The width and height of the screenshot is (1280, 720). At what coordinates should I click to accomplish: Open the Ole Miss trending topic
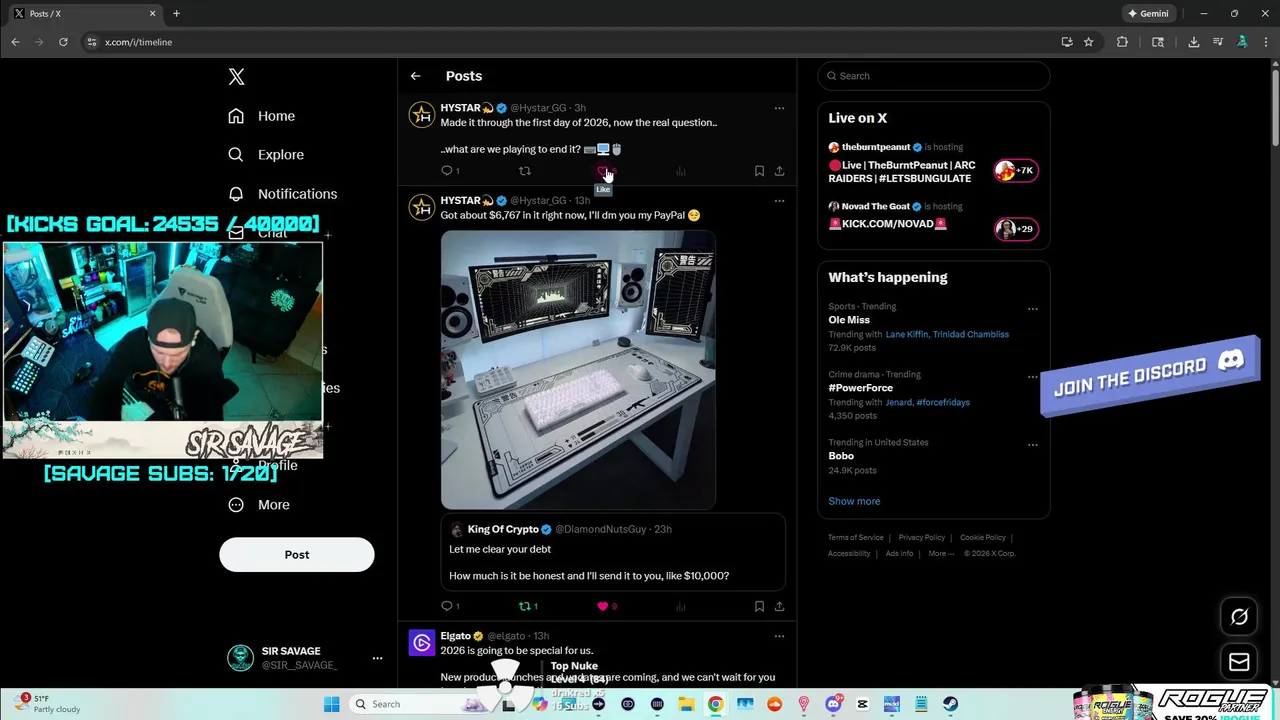click(848, 320)
